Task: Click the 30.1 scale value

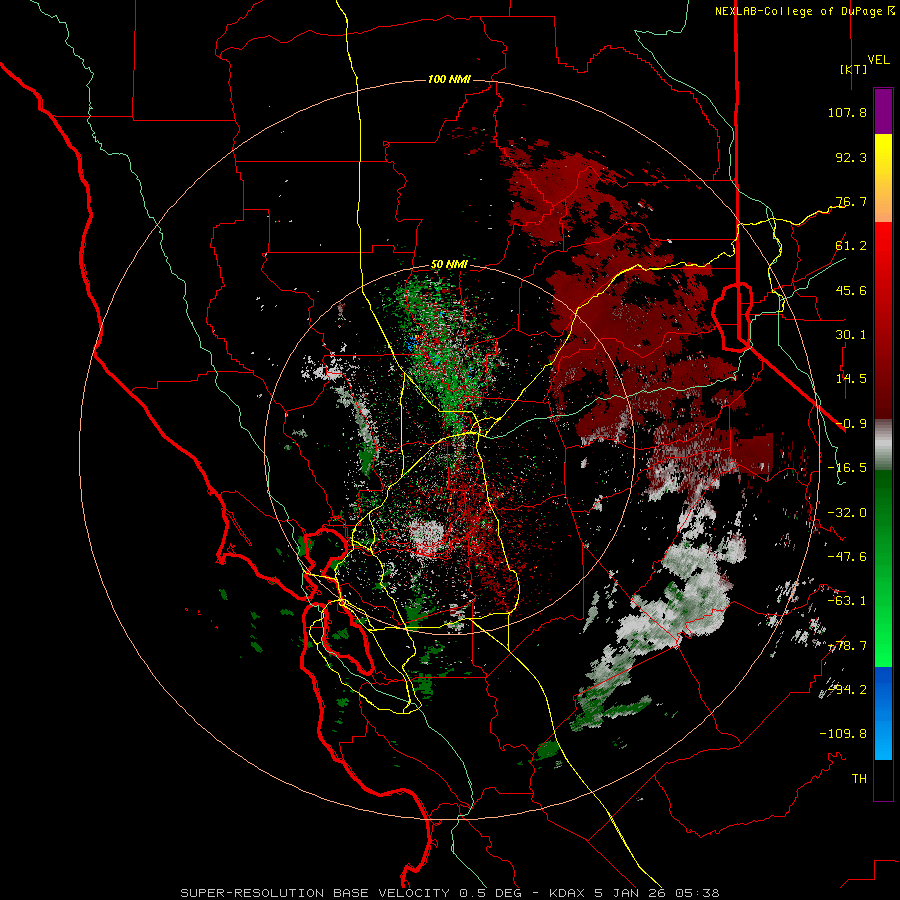Action: pyautogui.click(x=851, y=335)
